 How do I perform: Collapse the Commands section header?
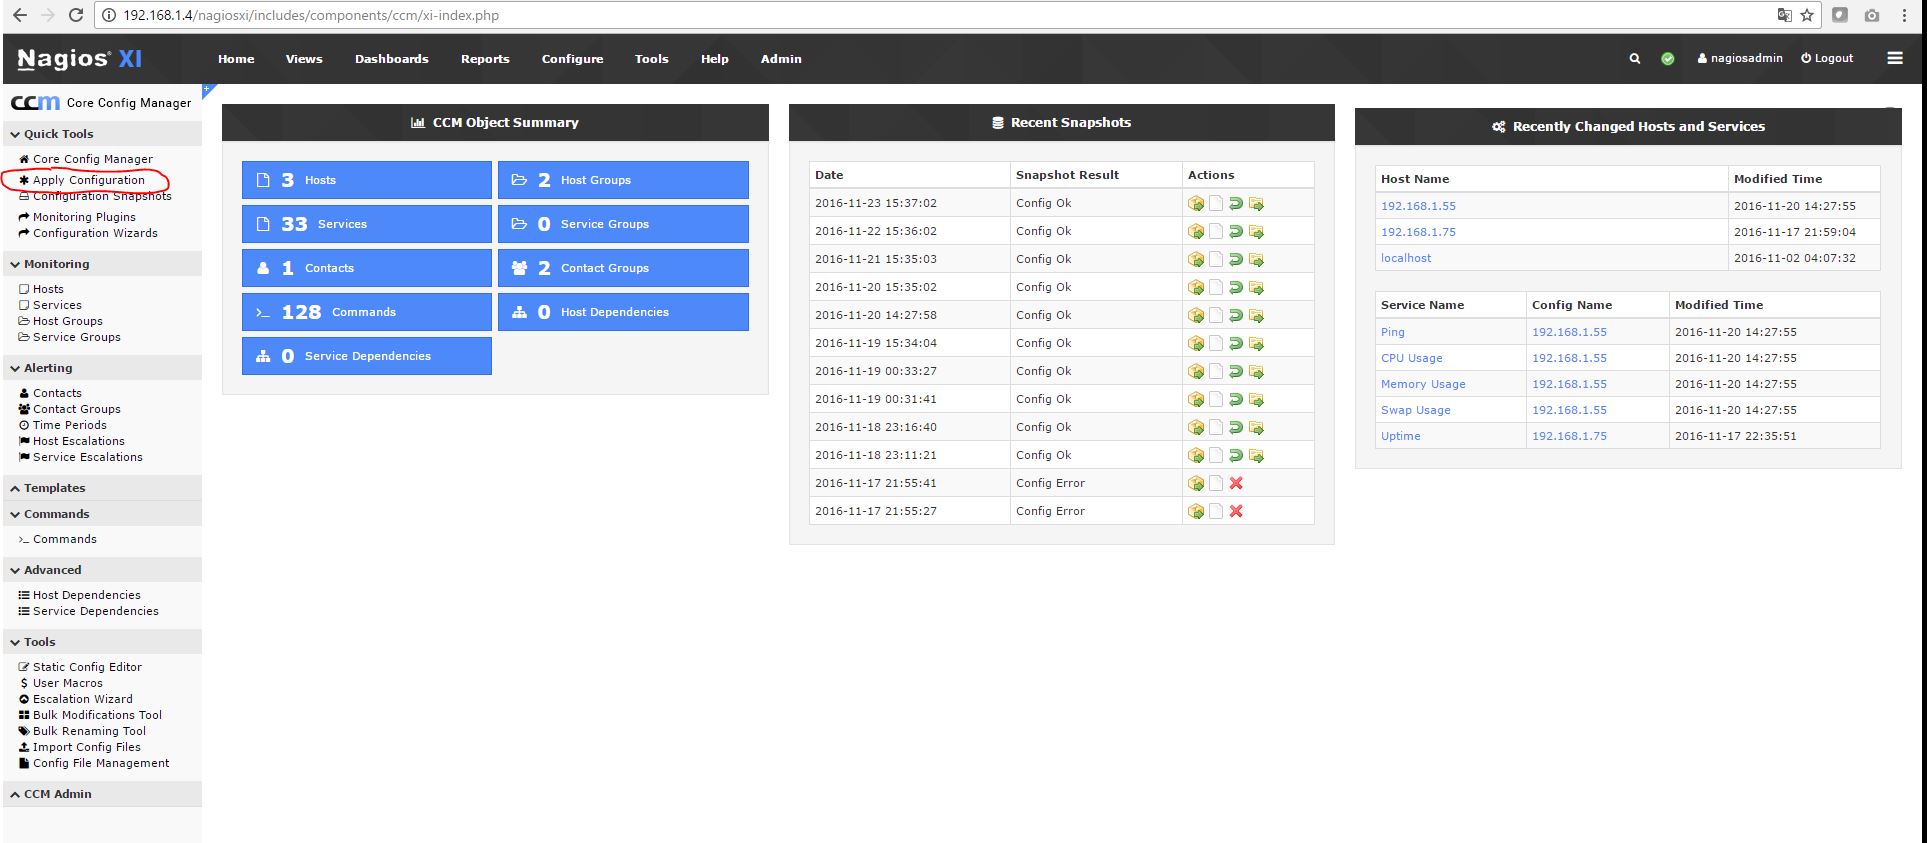coord(102,514)
